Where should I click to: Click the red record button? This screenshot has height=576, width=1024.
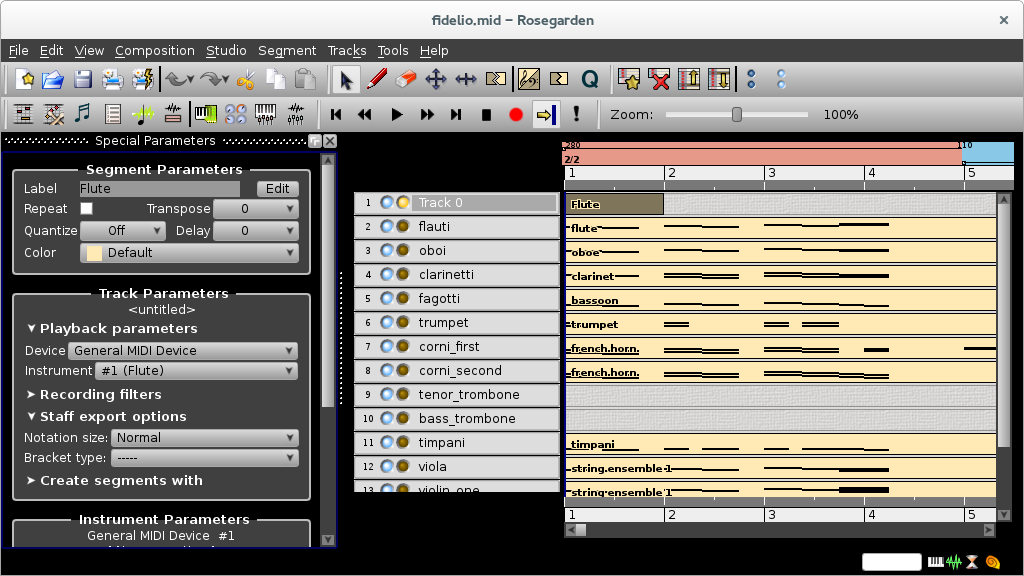coord(516,114)
